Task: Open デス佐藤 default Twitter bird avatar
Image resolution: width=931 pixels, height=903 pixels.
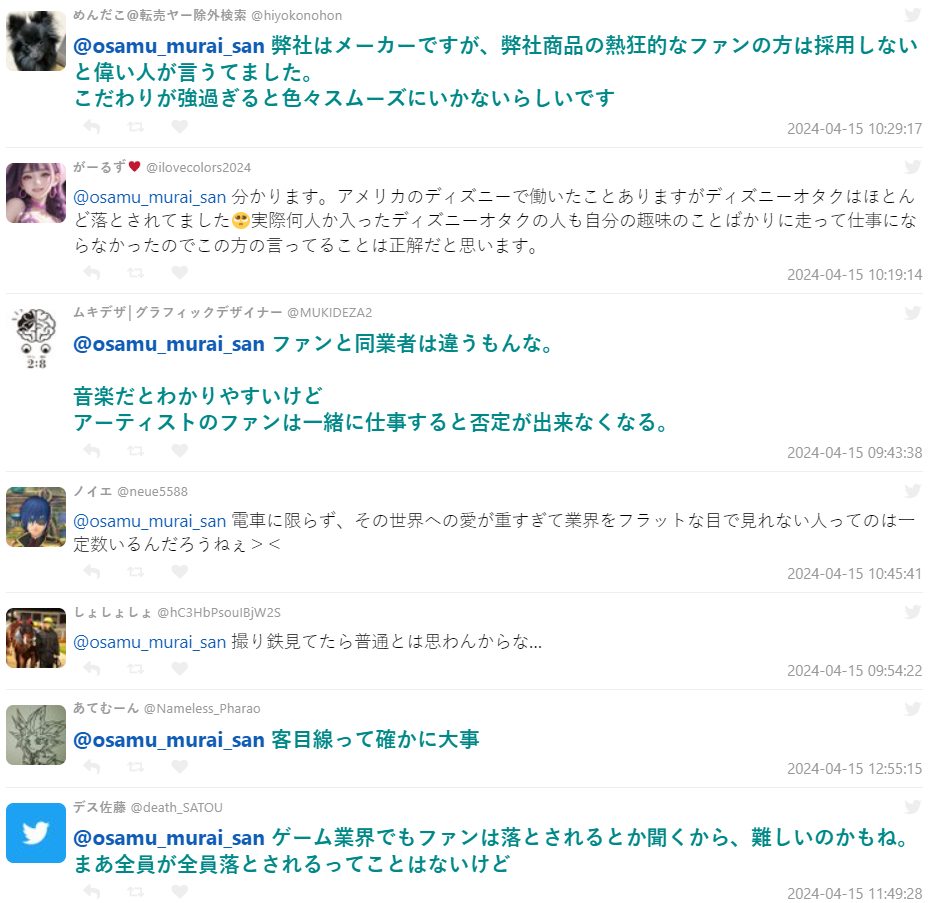Action: (36, 833)
